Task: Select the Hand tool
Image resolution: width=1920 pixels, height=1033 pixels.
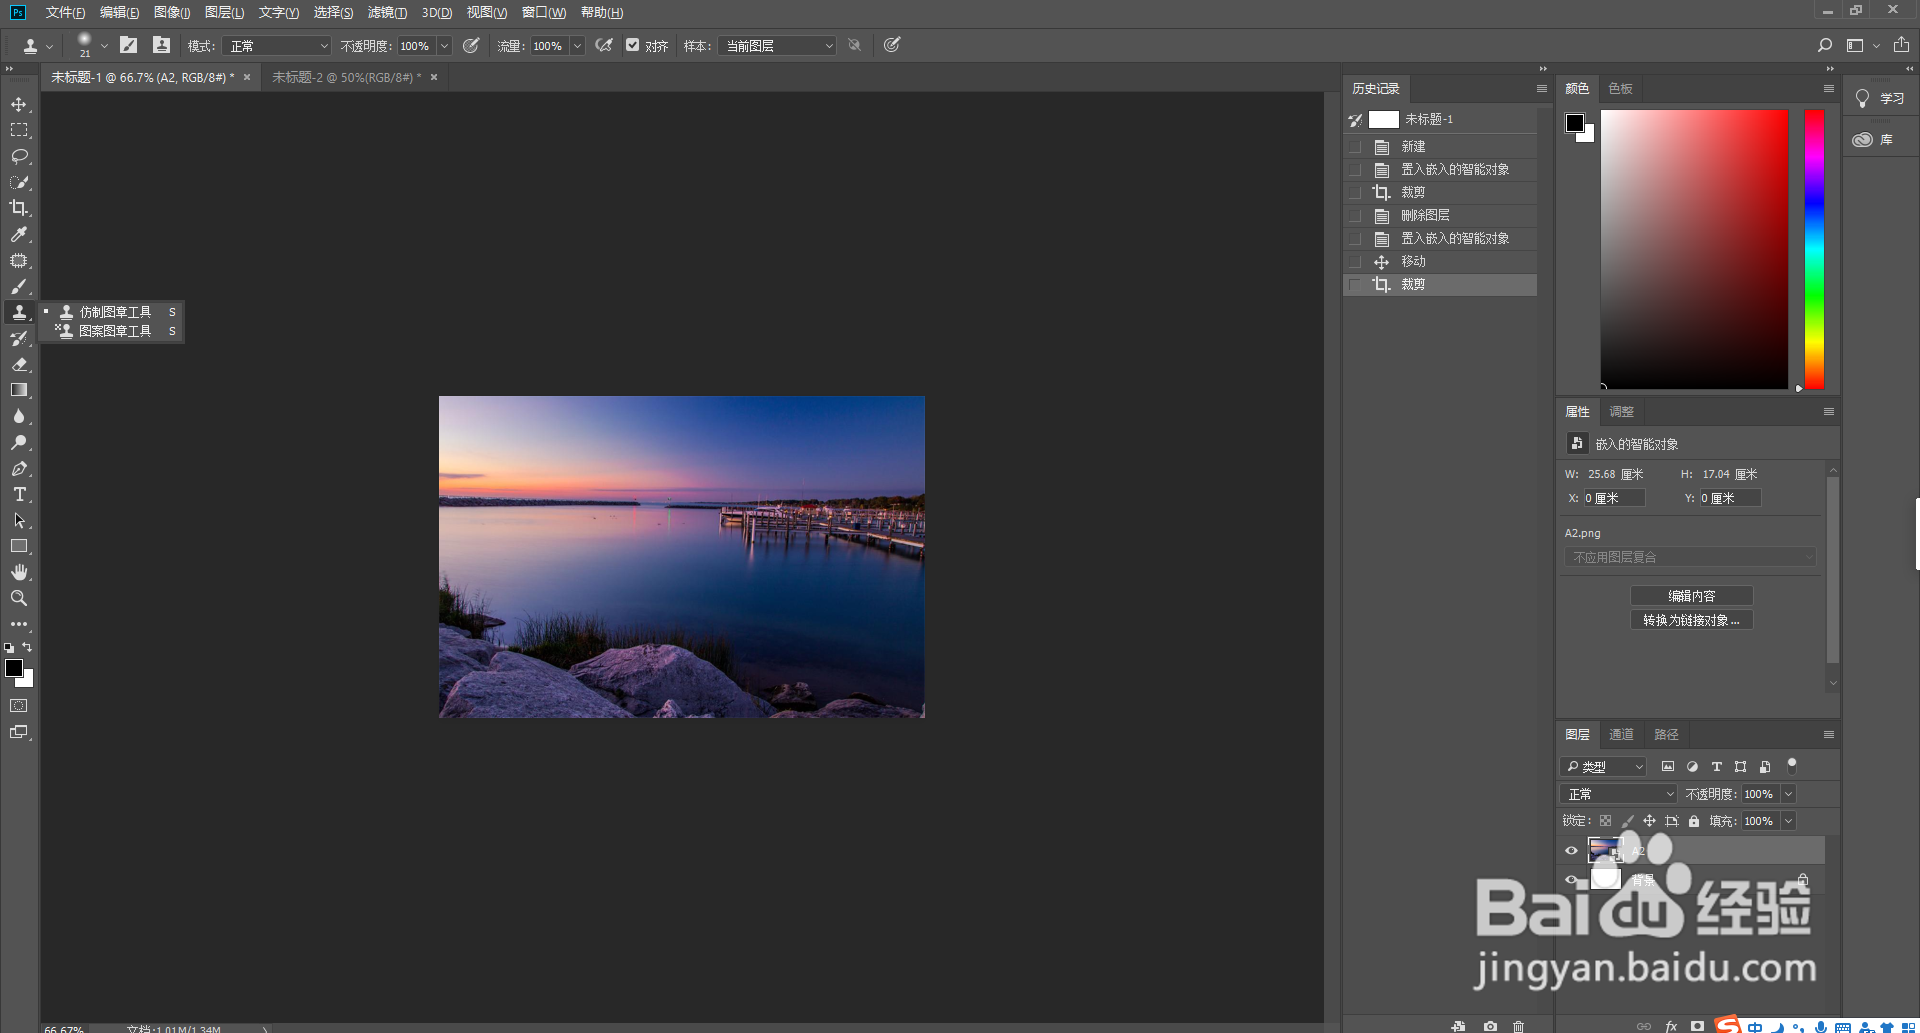Action: point(19,572)
